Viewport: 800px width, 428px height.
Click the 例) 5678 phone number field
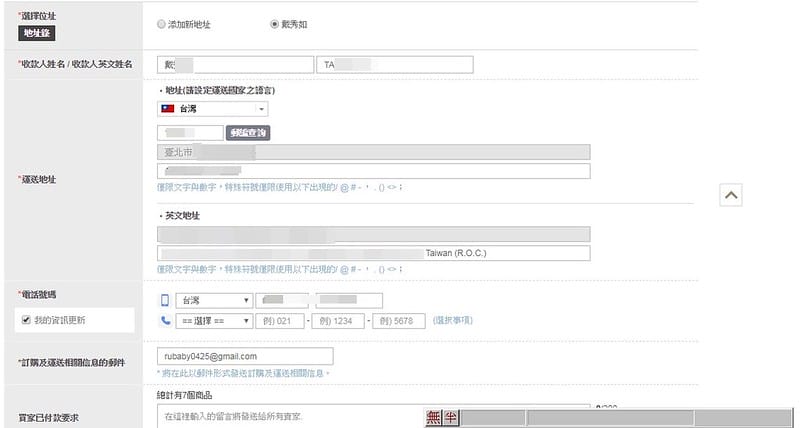398,320
